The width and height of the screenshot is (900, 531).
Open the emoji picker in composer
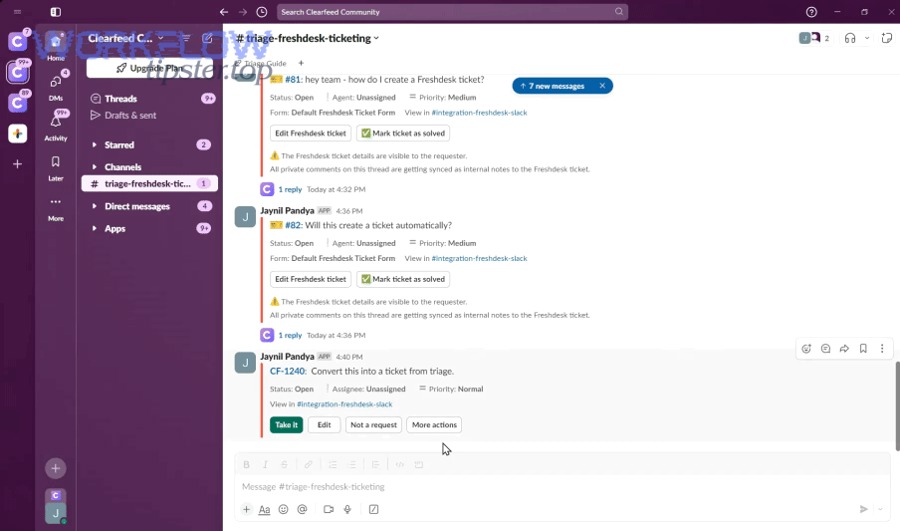point(283,509)
